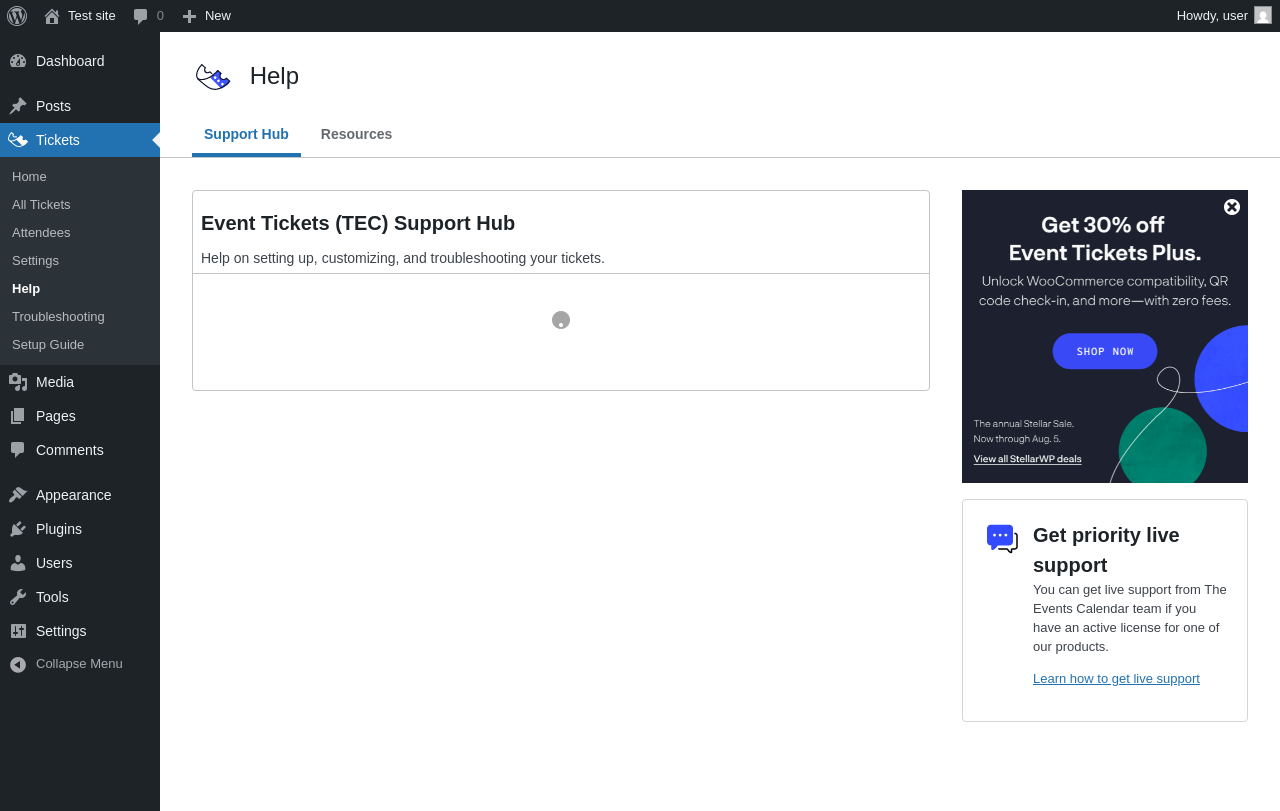Follow View all StellarWP deals link
The width and height of the screenshot is (1280, 811).
[1027, 459]
